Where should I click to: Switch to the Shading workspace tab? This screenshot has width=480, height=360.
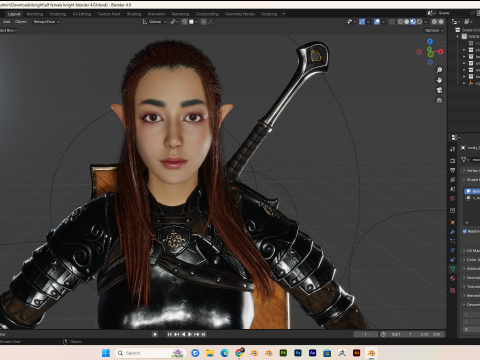[x=134, y=14]
